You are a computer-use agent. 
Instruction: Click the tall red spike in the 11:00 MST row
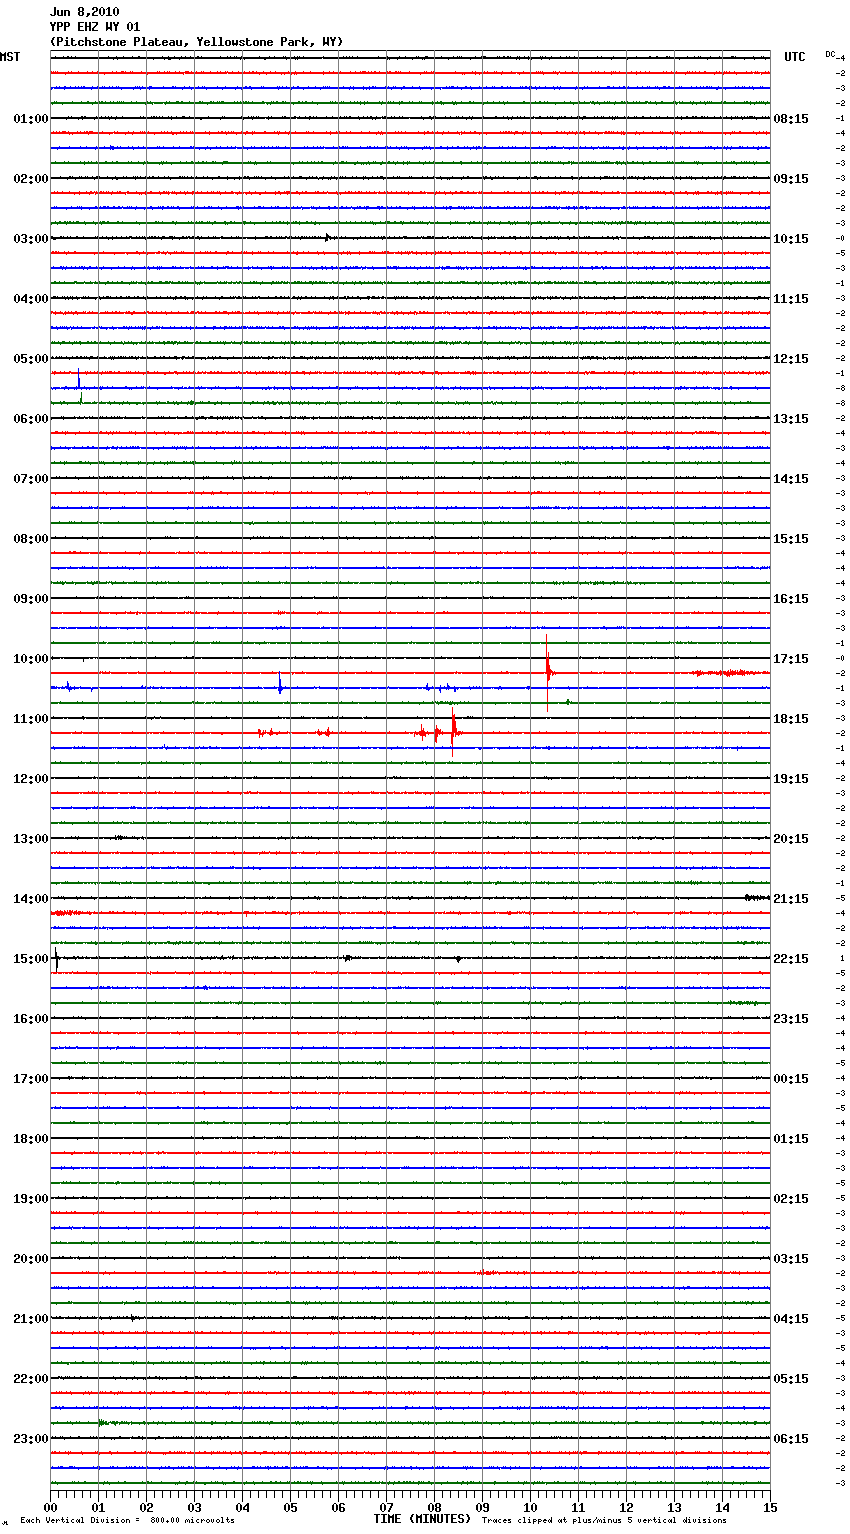tap(453, 730)
